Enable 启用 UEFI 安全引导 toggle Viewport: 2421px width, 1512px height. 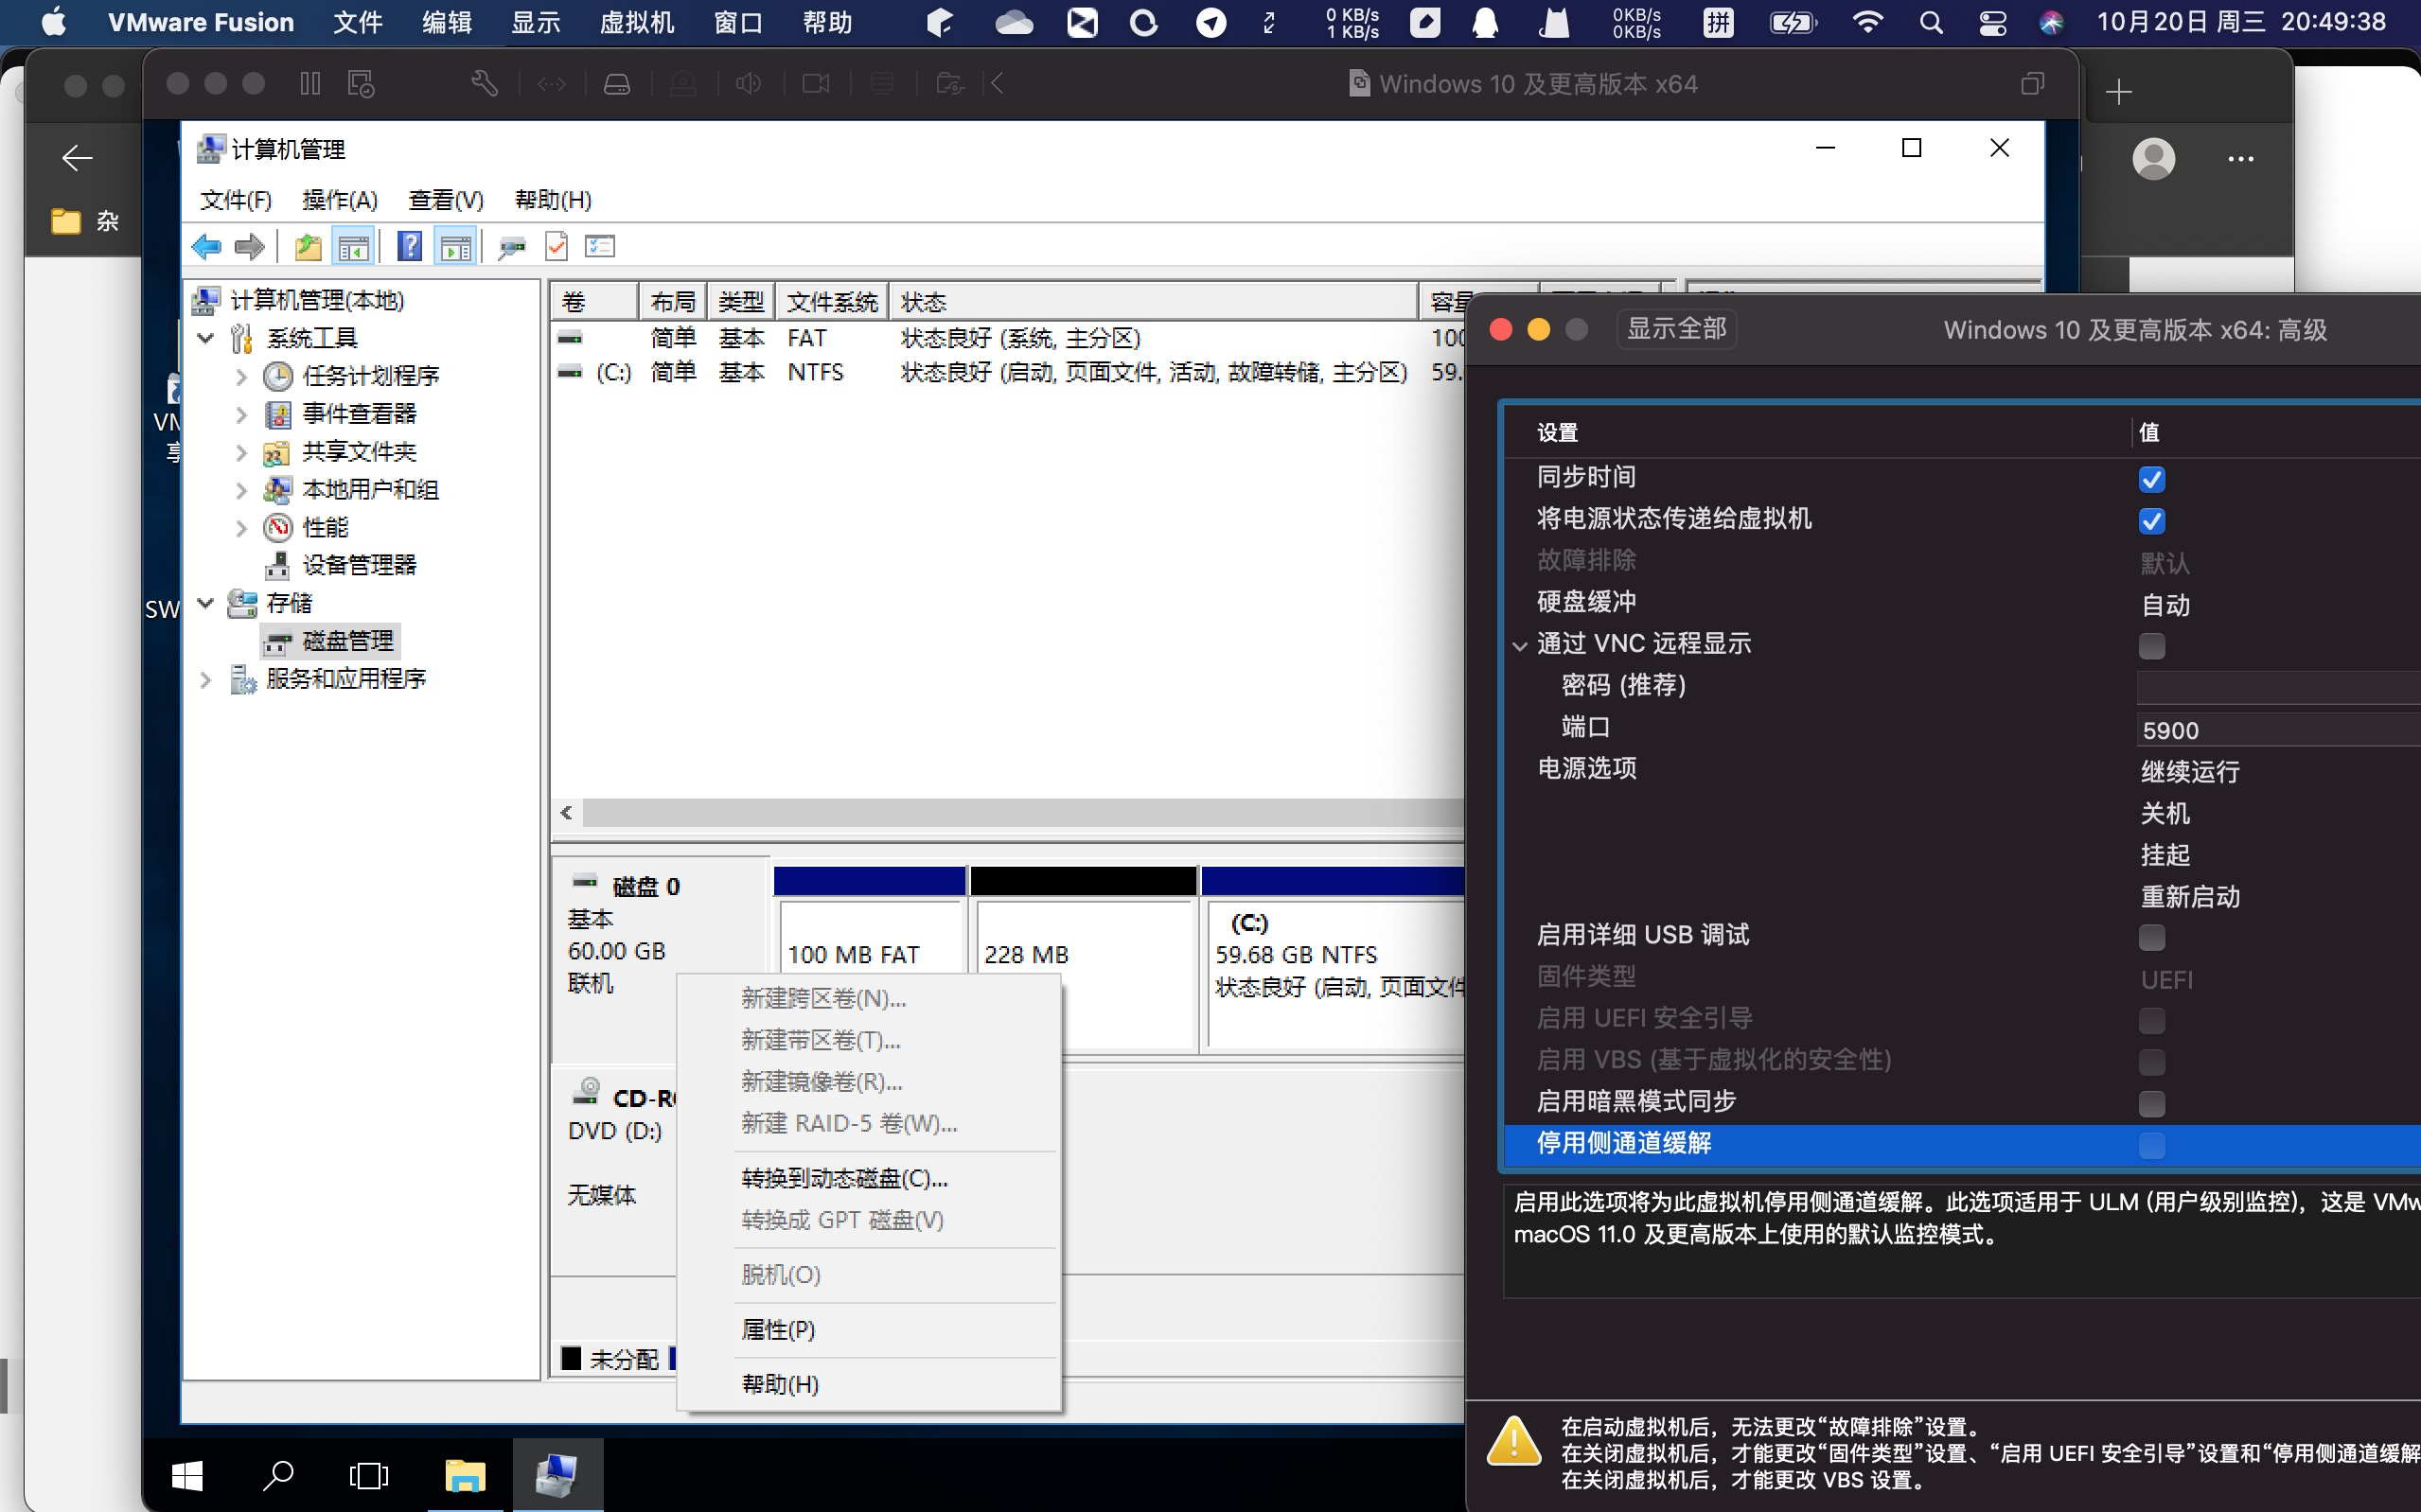pos(2152,1020)
